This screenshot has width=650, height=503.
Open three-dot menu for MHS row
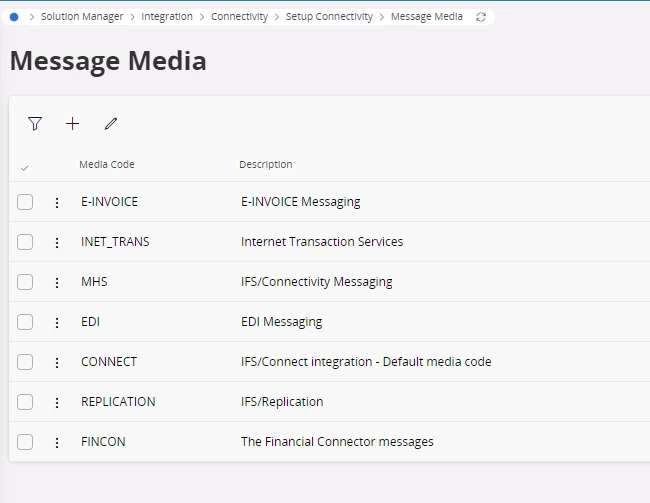(57, 282)
